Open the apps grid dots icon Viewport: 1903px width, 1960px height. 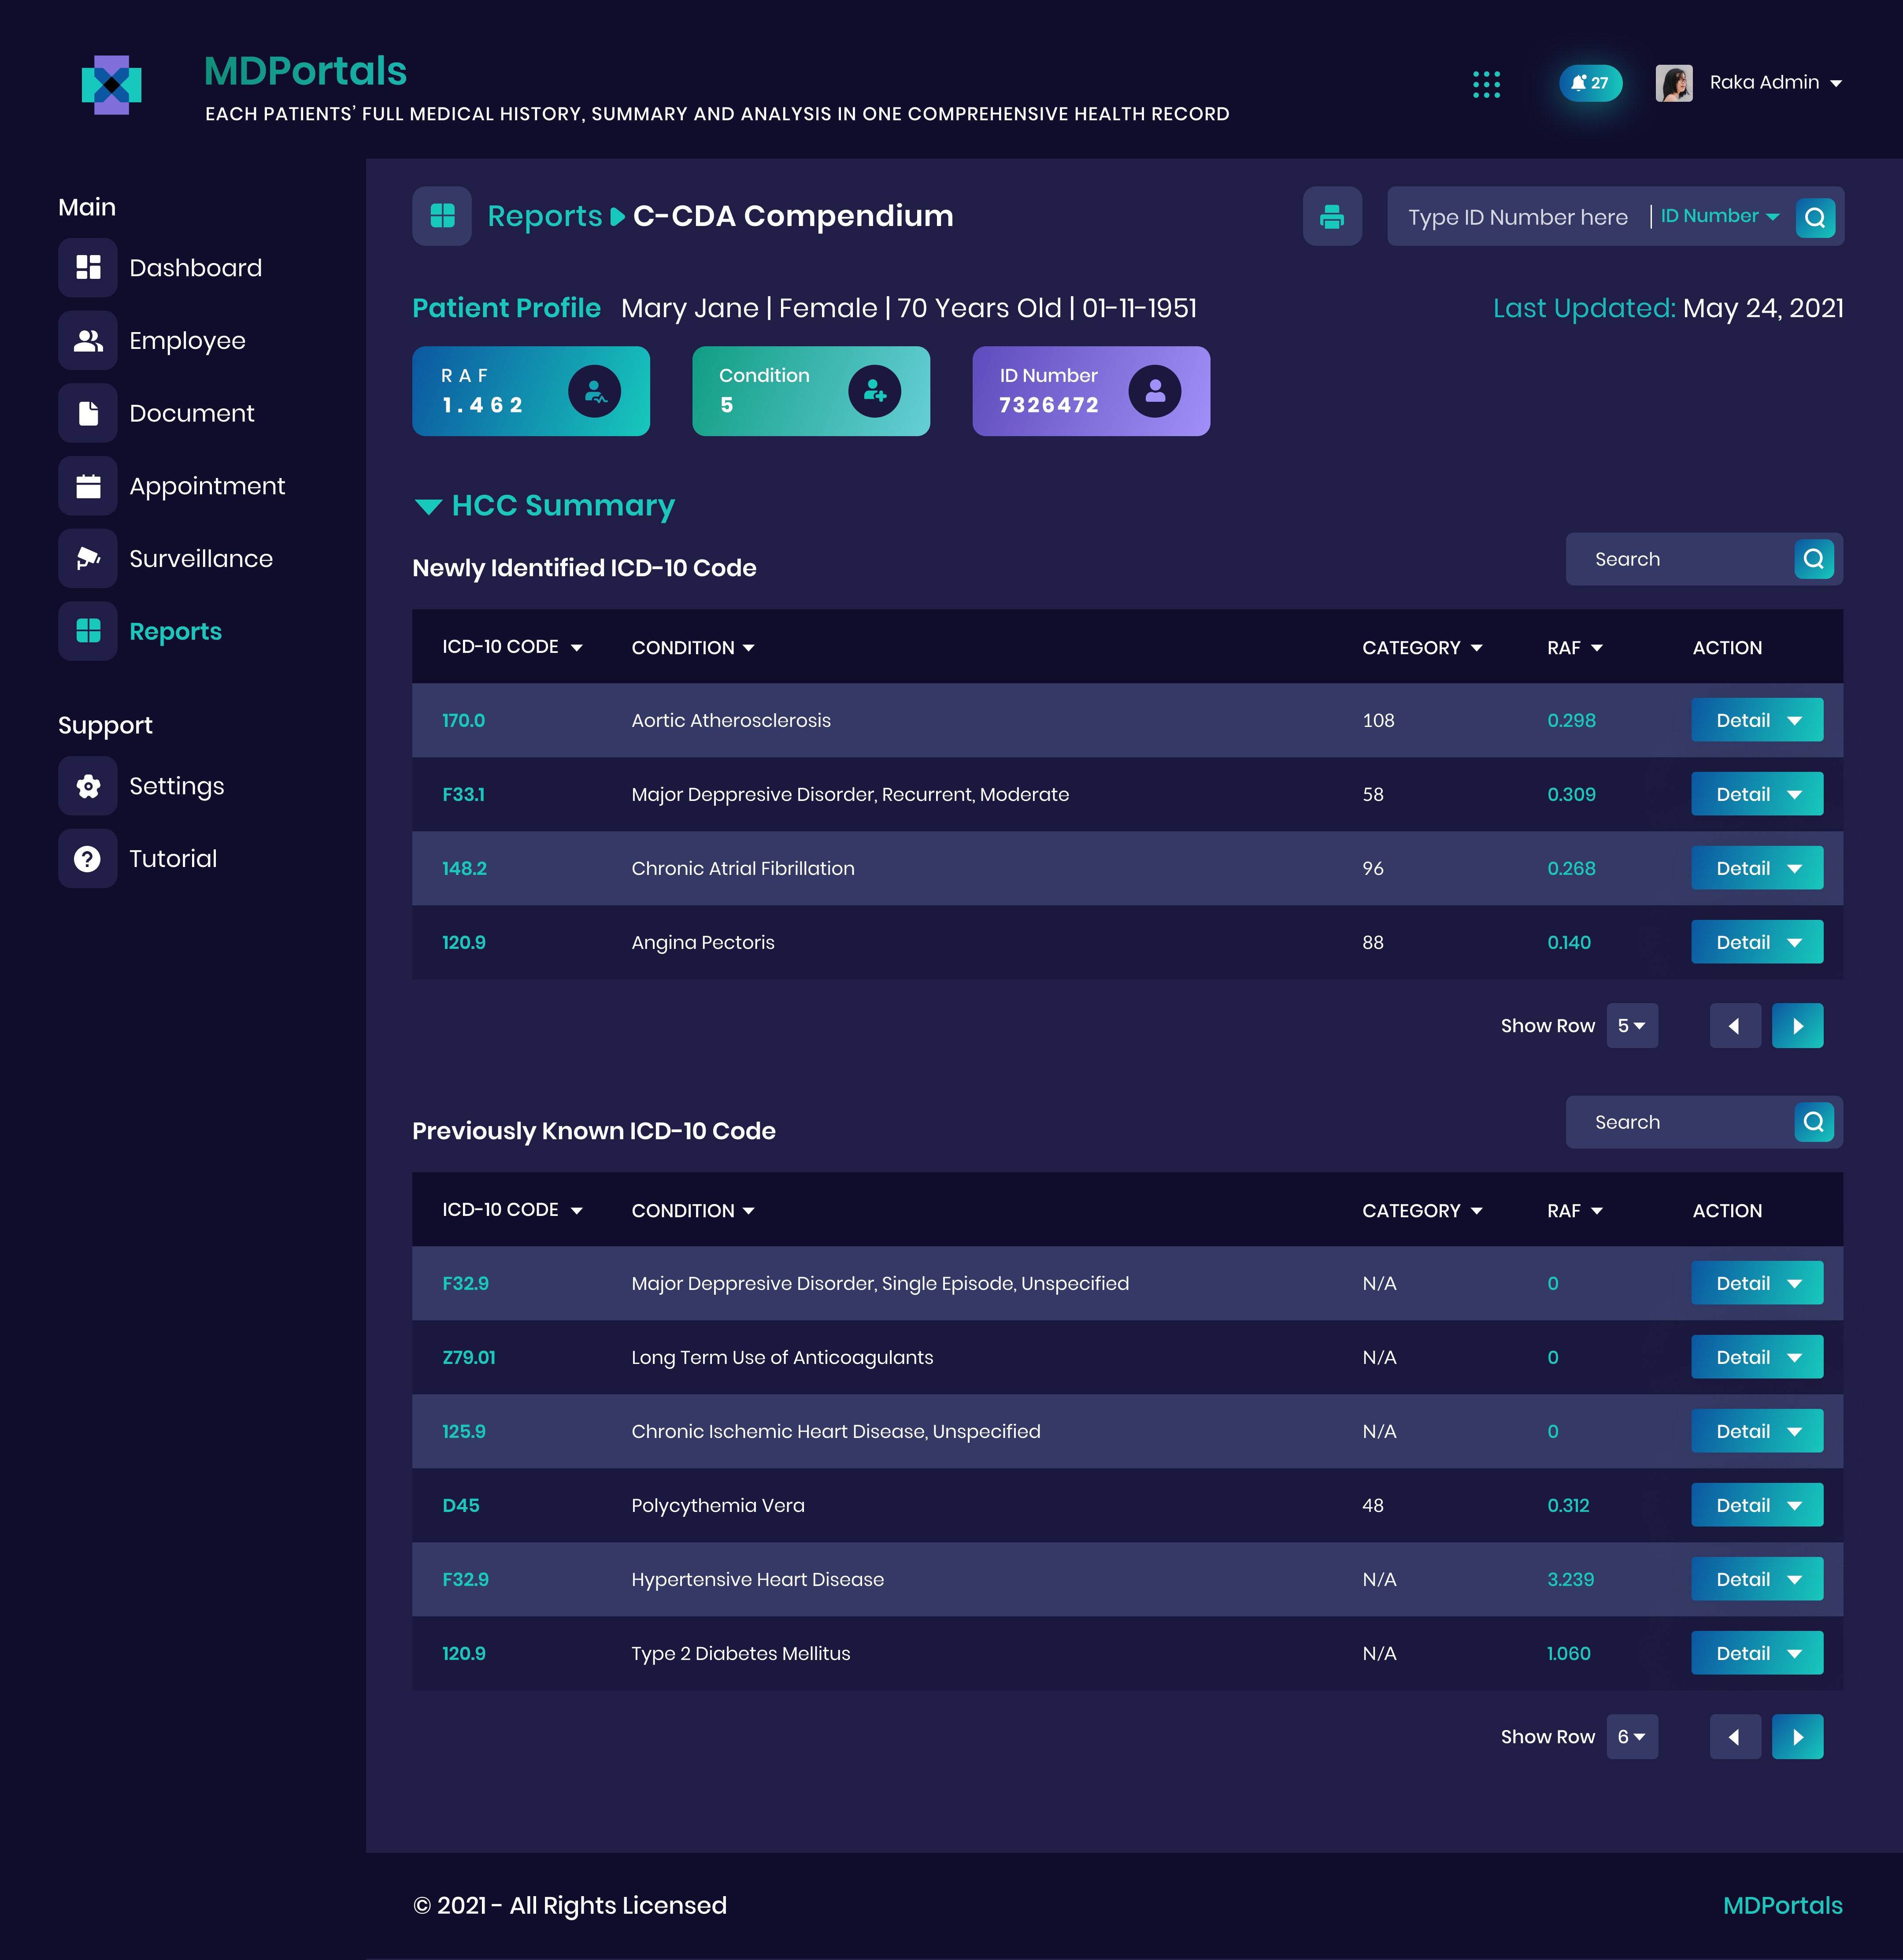click(x=1486, y=84)
